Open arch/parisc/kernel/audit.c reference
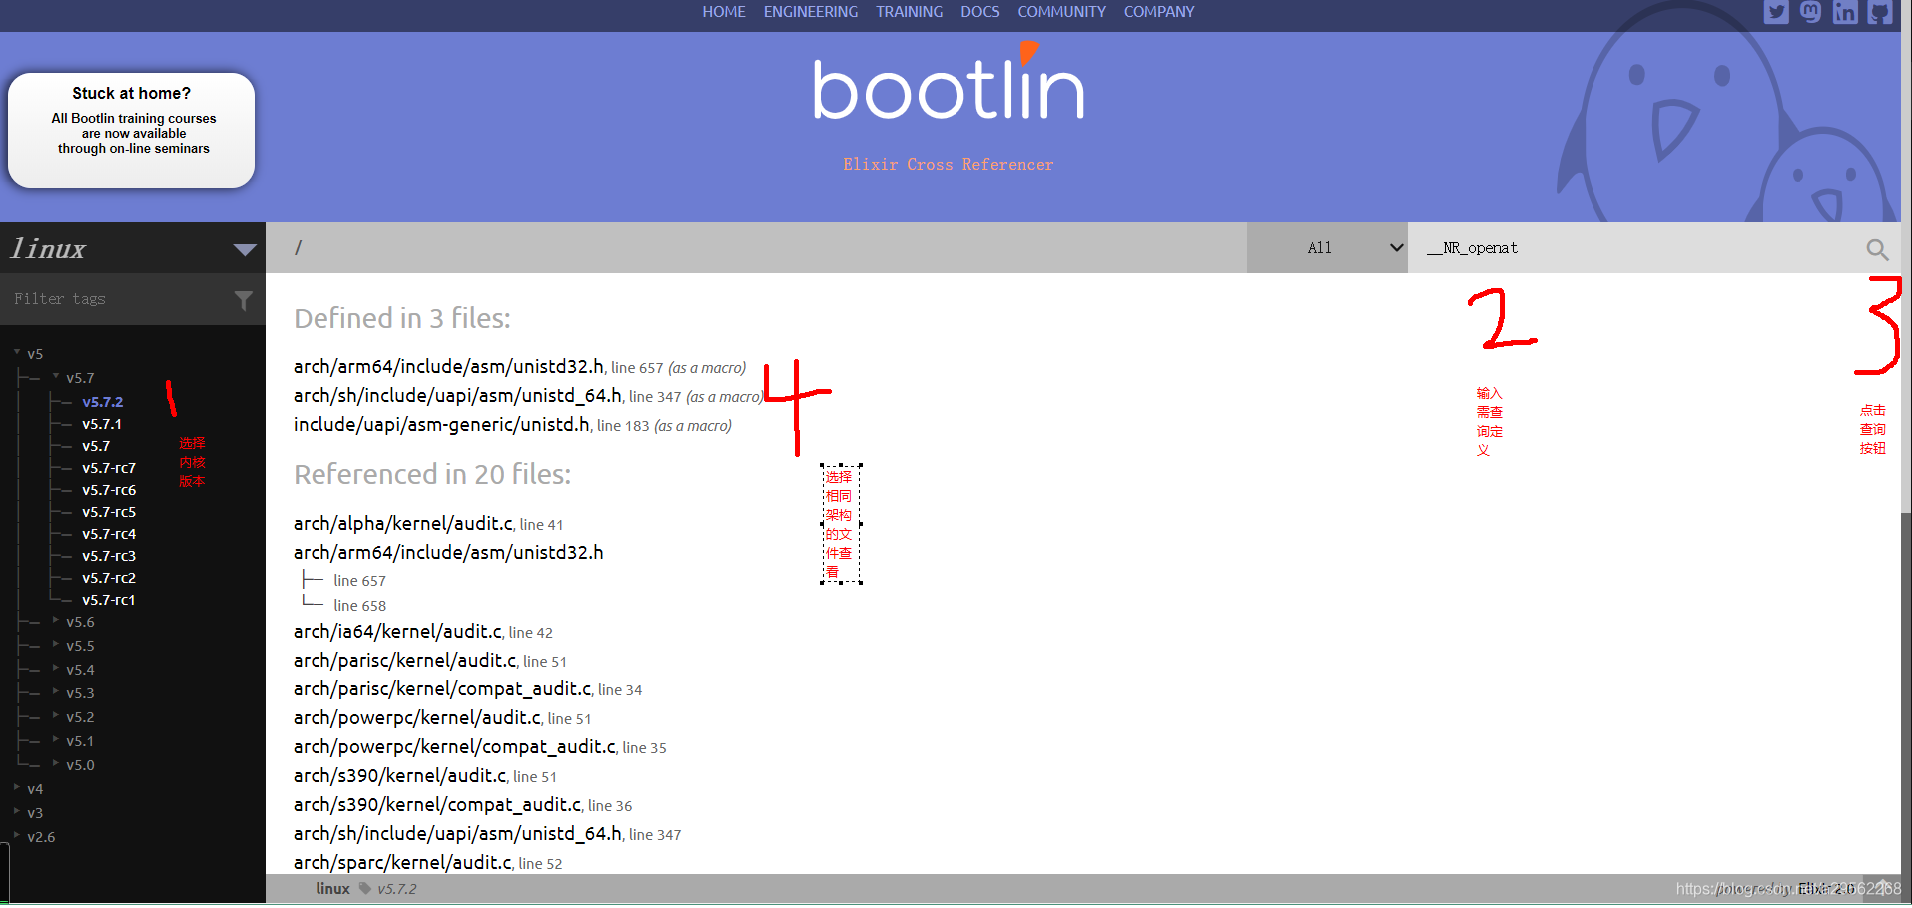Image resolution: width=1912 pixels, height=908 pixels. point(405,661)
